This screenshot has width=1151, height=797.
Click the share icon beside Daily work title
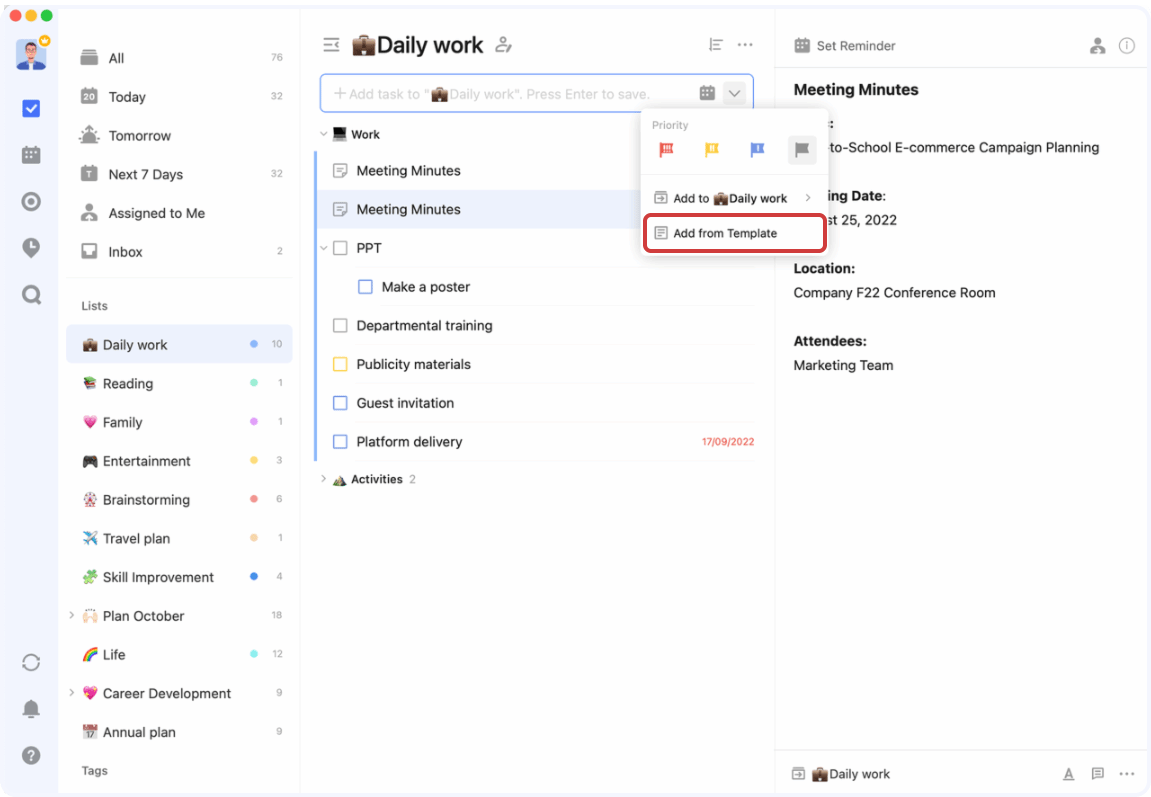tap(503, 45)
